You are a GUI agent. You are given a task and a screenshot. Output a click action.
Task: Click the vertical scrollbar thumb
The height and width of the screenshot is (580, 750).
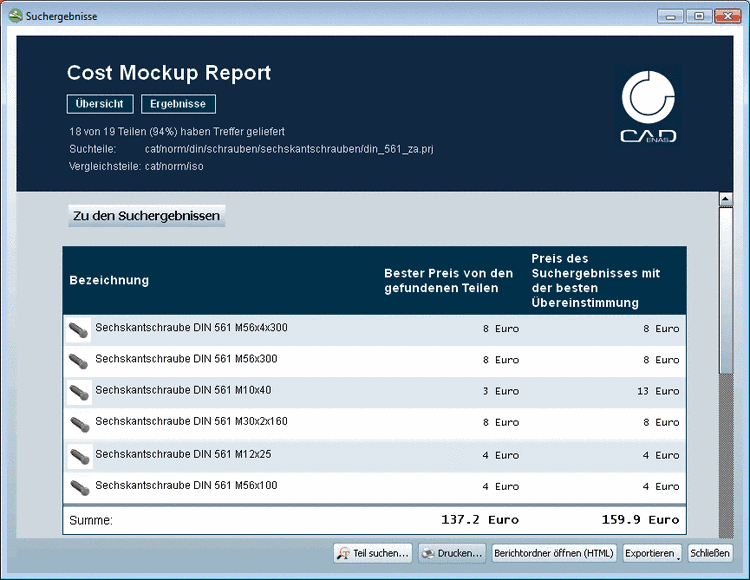726,290
